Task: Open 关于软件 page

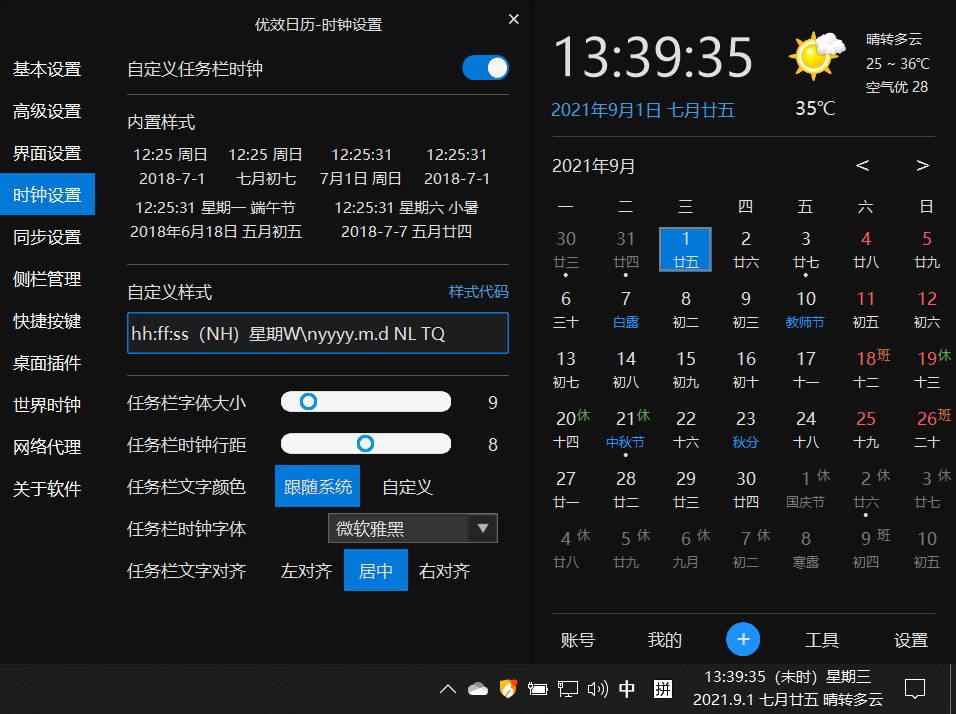Action: coord(47,488)
